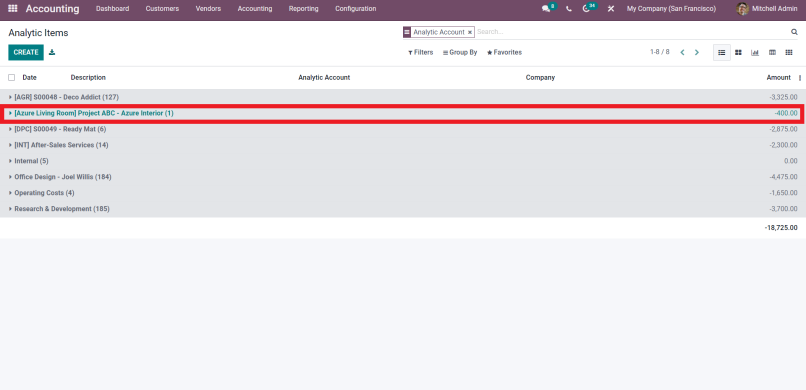
Task: Click the Analytic Items page title
Action: click(38, 33)
